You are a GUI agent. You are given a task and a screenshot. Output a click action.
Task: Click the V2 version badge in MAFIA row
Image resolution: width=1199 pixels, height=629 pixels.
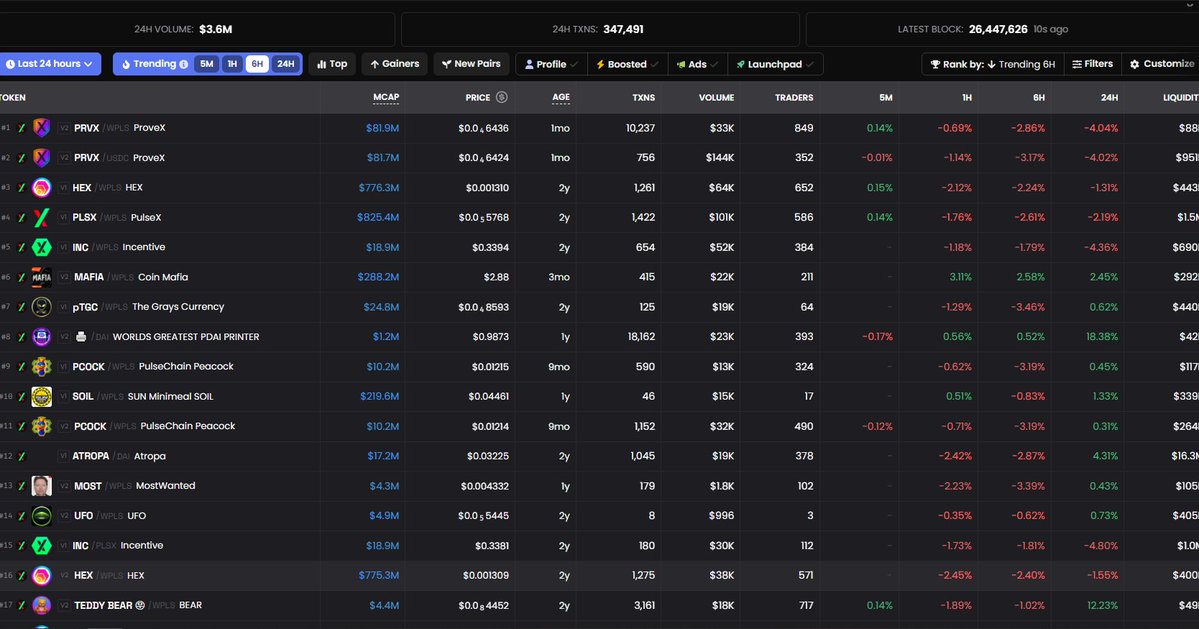point(64,277)
